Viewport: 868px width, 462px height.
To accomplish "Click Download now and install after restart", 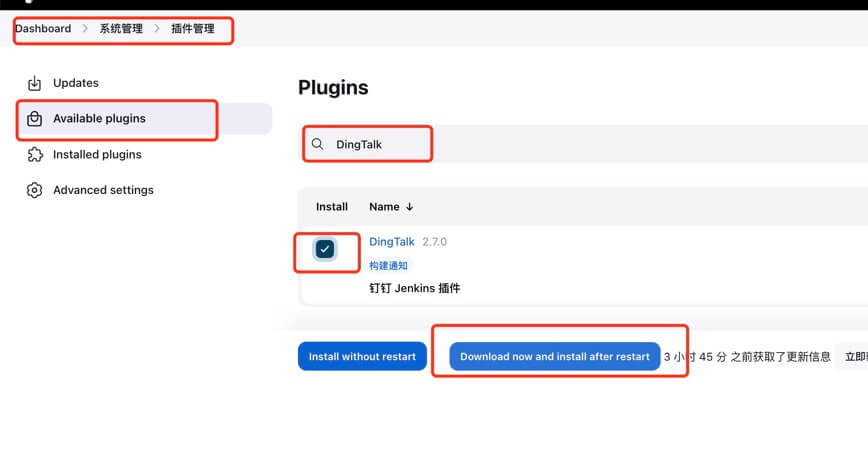I will click(554, 357).
